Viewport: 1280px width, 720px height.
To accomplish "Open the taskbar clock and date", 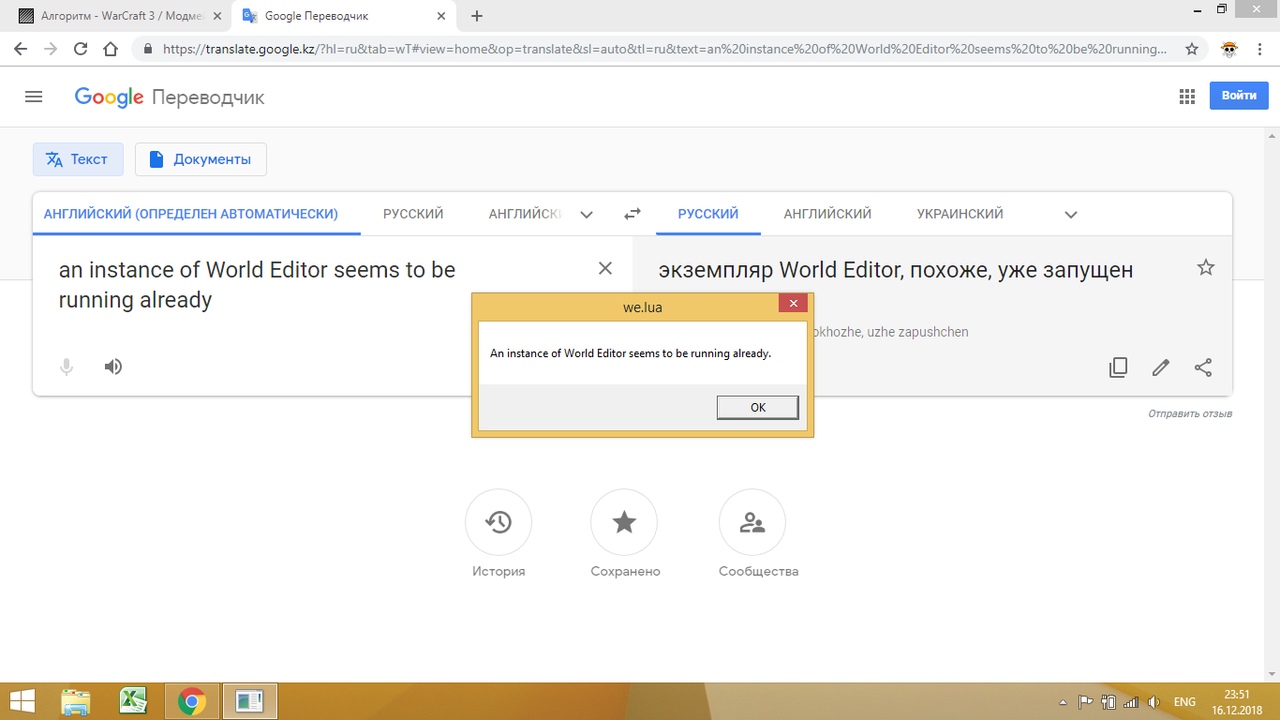I will point(1237,701).
